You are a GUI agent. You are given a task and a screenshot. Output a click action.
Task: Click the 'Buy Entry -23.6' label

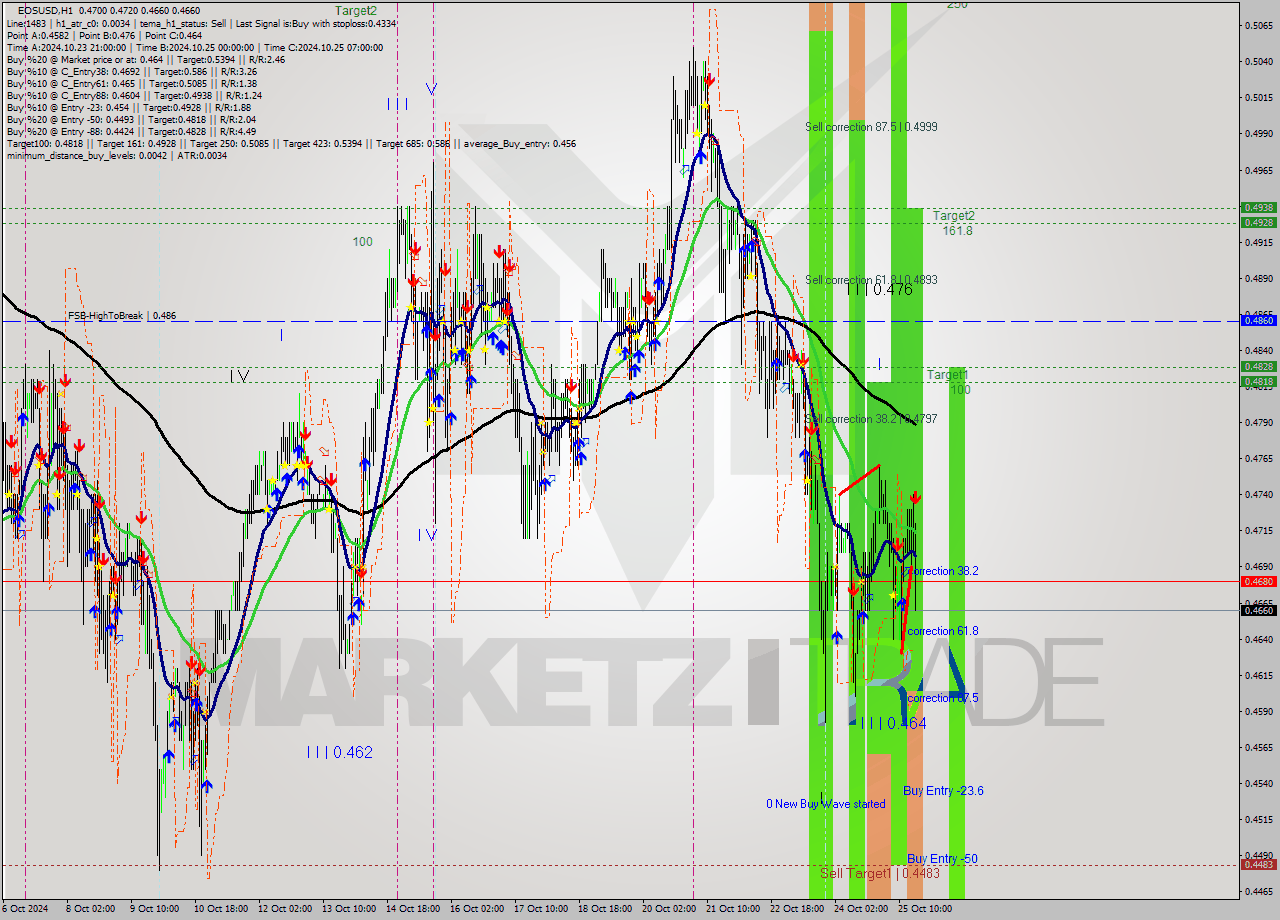(943, 791)
